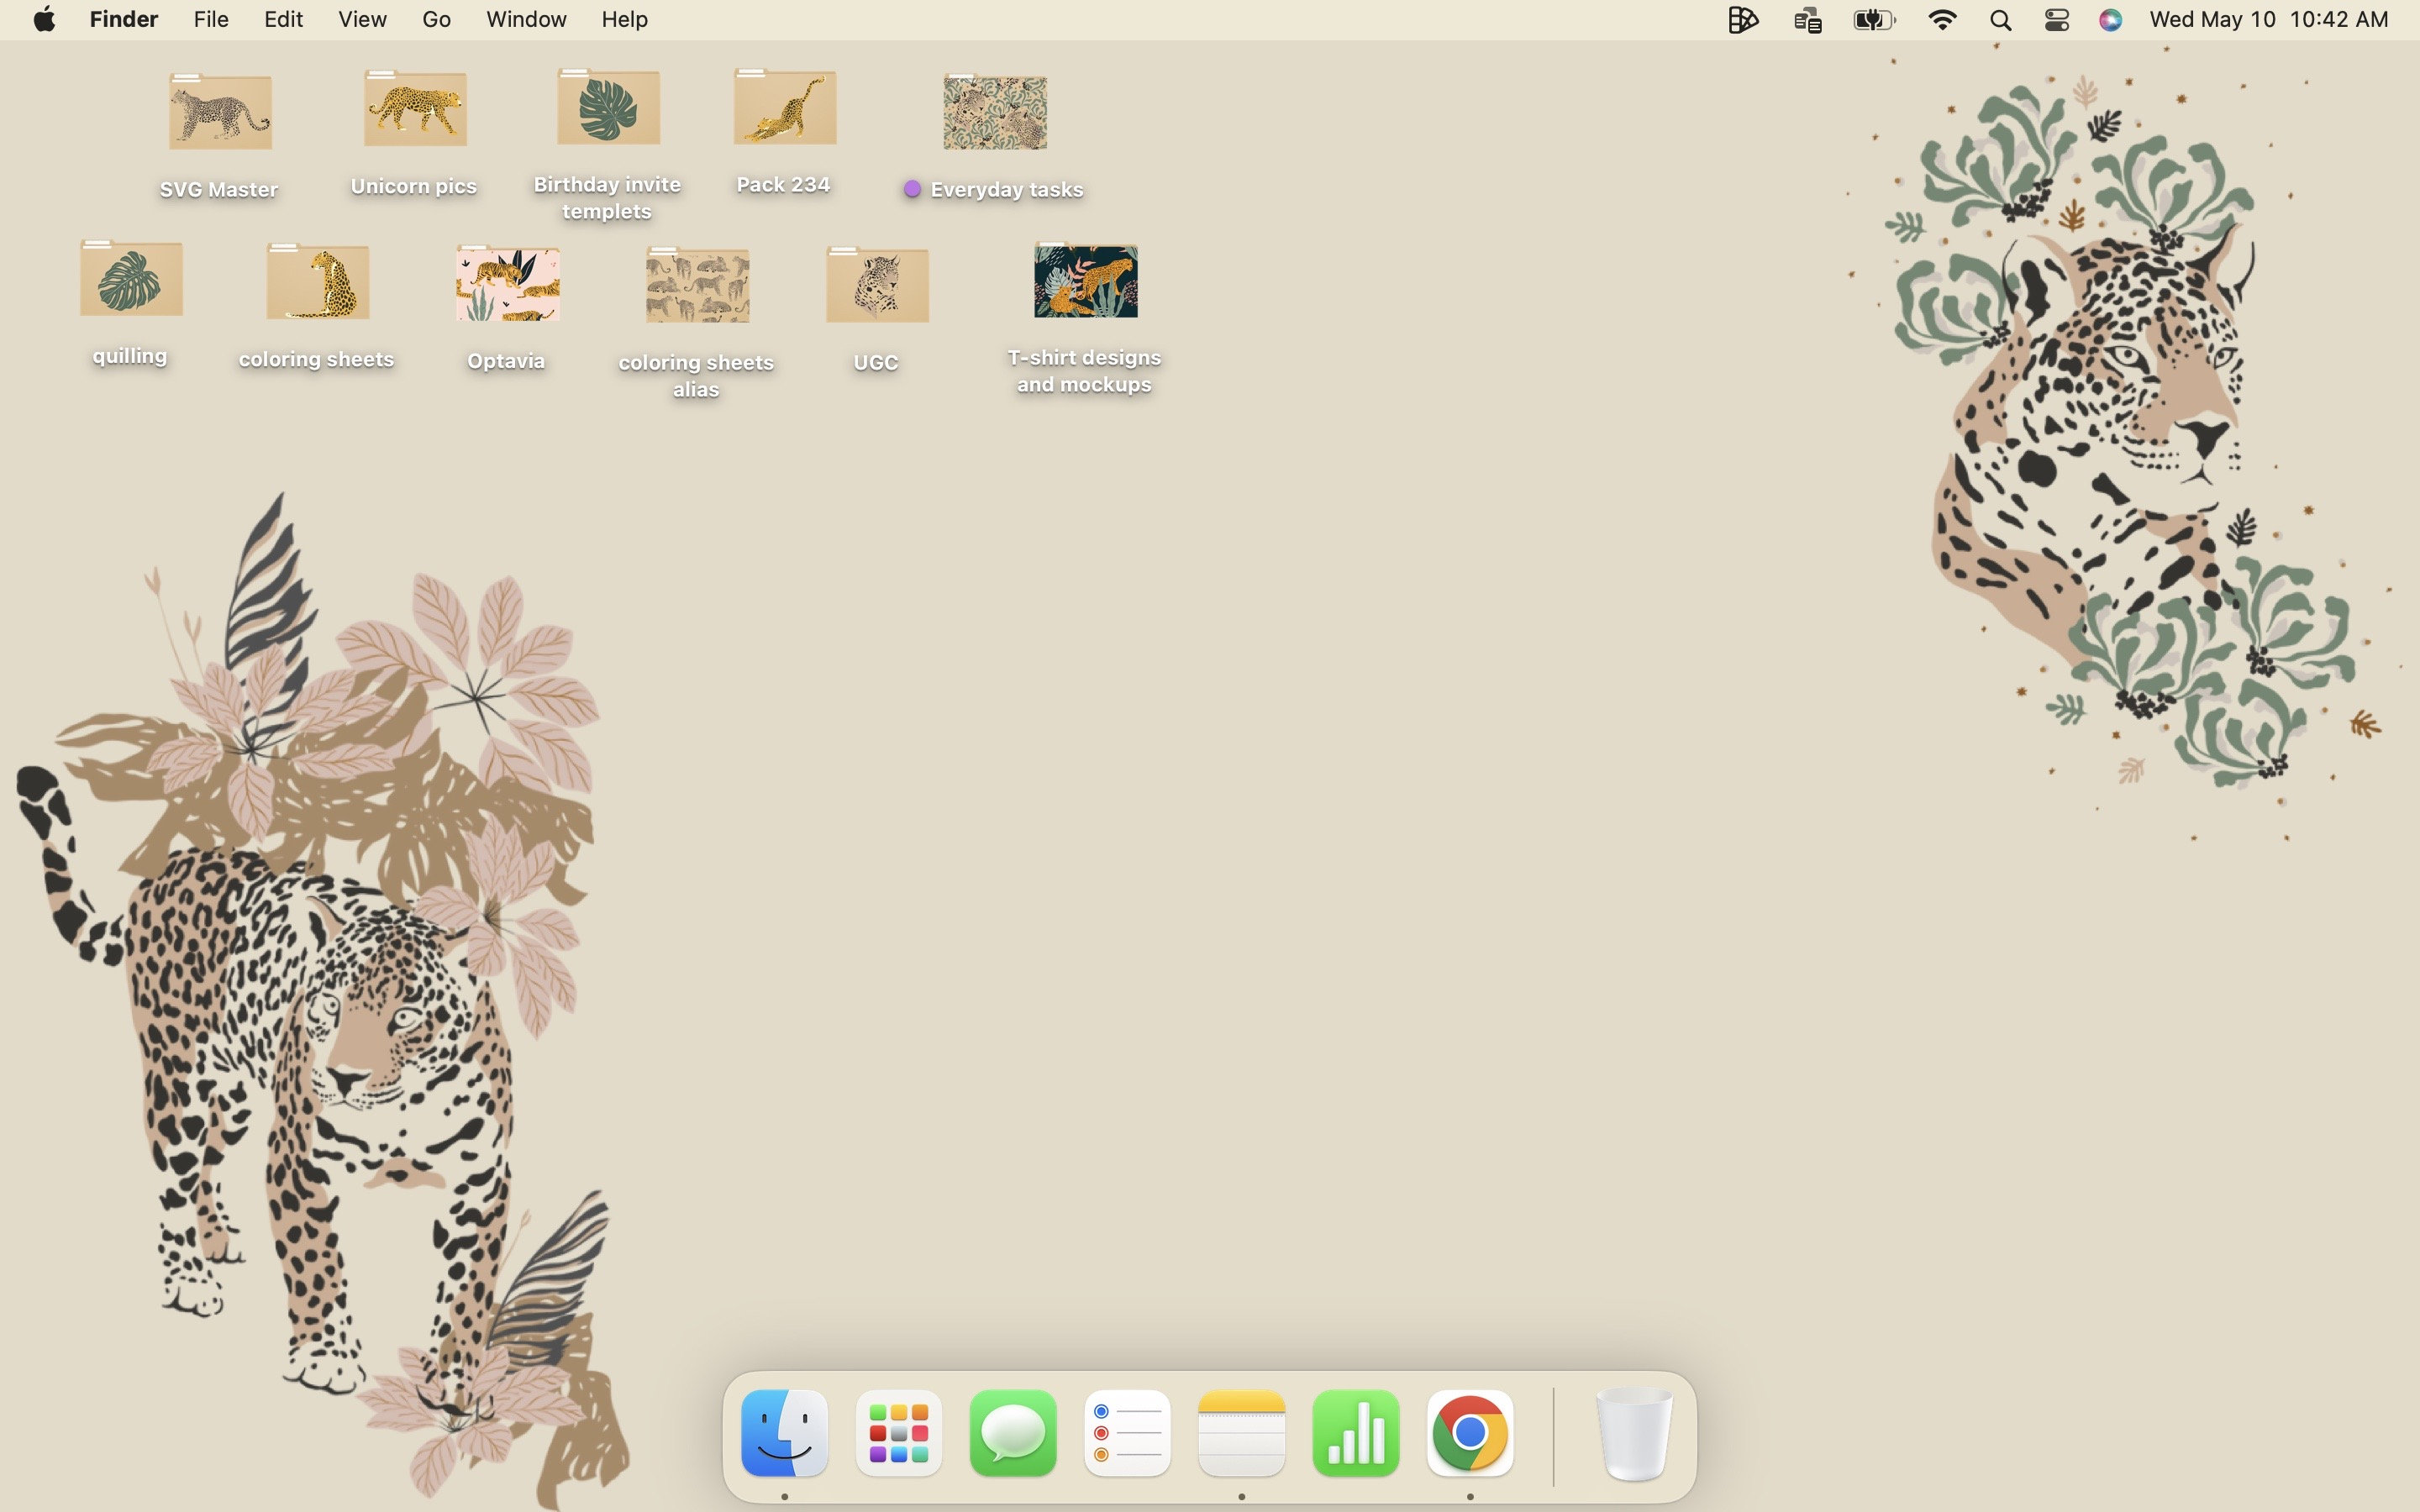Activate Spotlight search from the menu bar
This screenshot has height=1512, width=2420.
click(x=2000, y=19)
